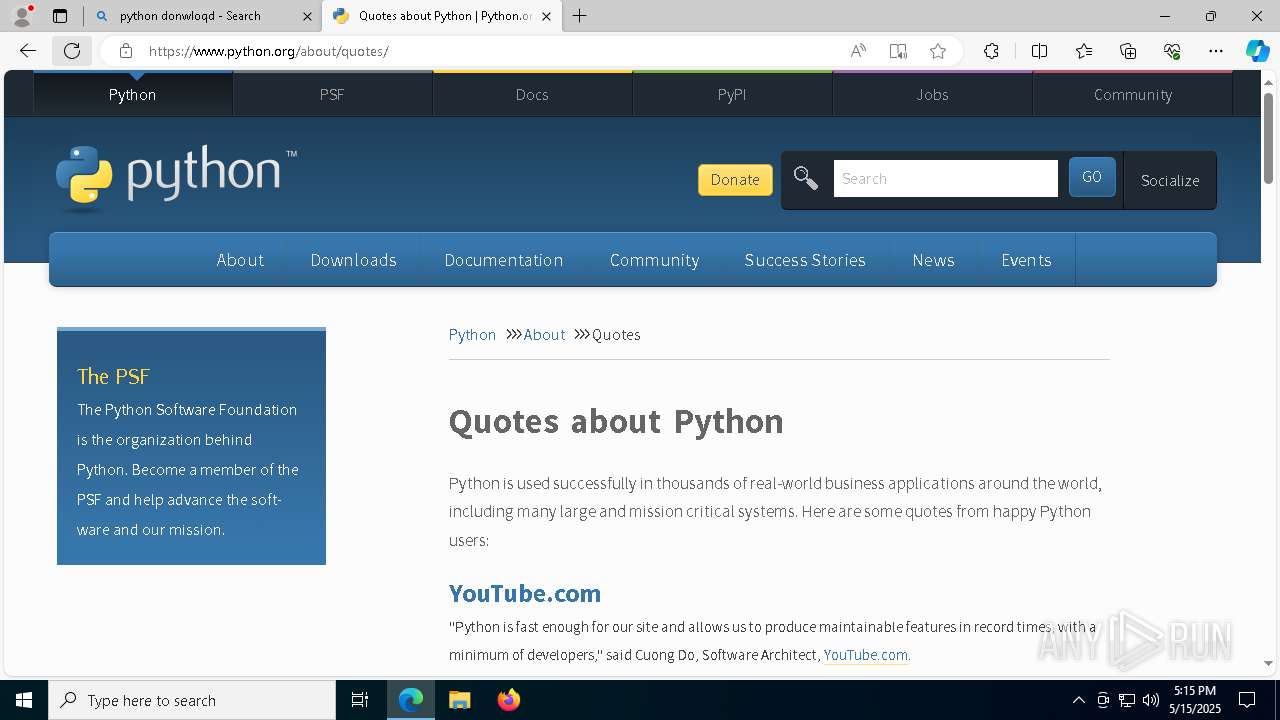This screenshot has height=720, width=1280.
Task: Click the python logo to go home
Action: (176, 178)
